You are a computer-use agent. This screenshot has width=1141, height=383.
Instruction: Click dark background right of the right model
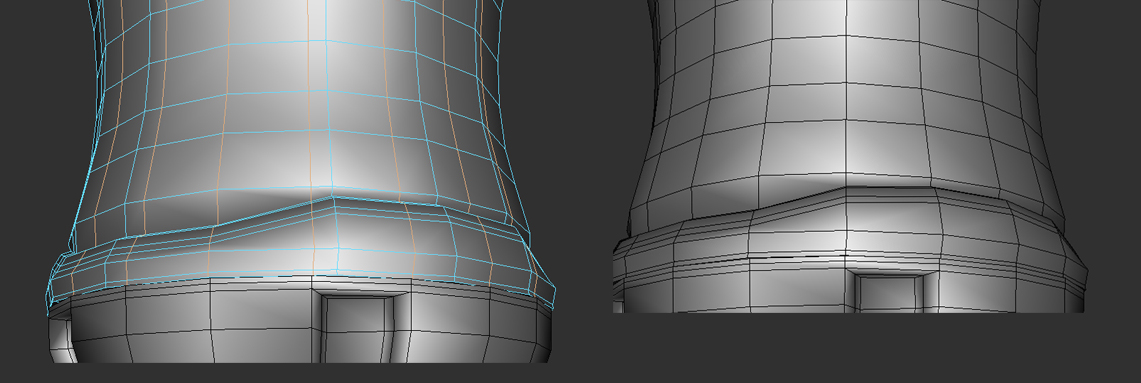click(1106, 146)
